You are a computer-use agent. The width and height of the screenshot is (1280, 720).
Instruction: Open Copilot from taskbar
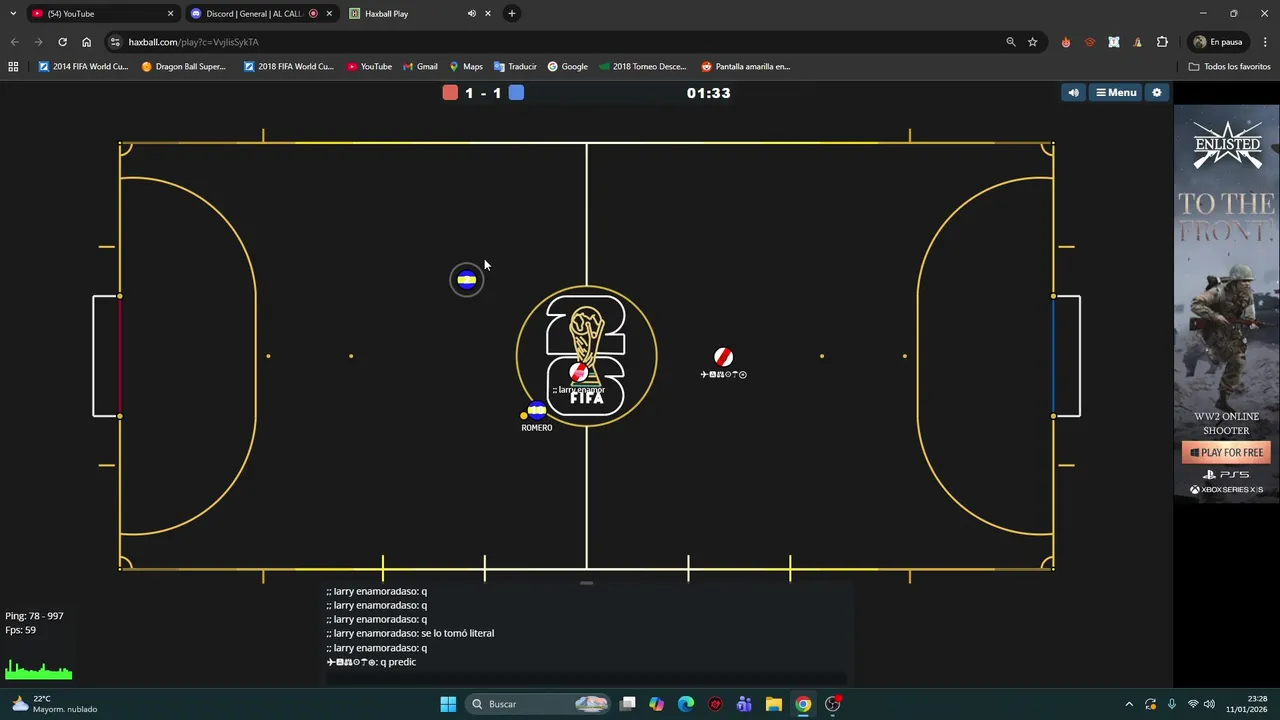656,704
